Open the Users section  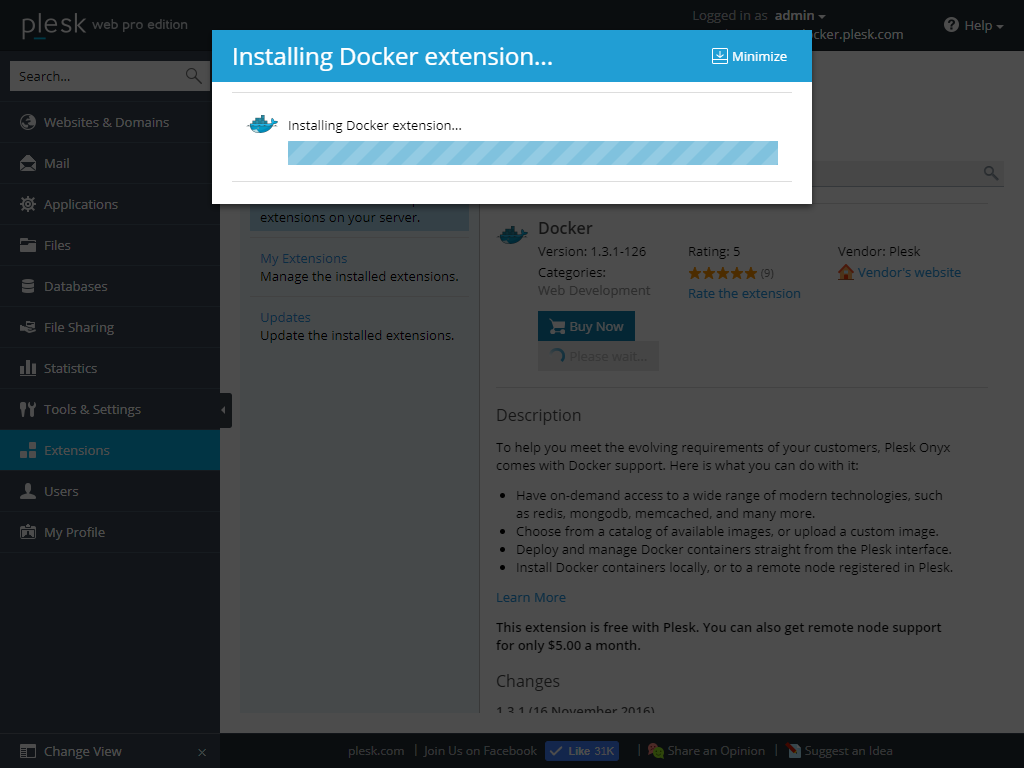tap(110, 491)
